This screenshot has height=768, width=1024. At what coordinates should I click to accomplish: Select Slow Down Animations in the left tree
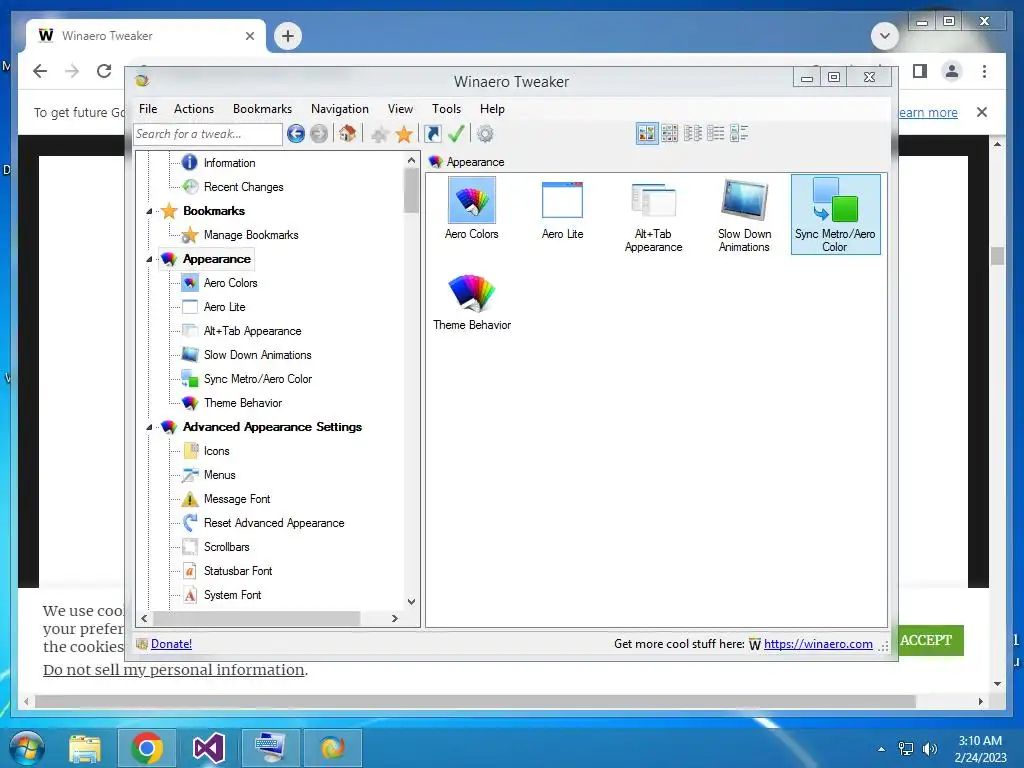(257, 355)
